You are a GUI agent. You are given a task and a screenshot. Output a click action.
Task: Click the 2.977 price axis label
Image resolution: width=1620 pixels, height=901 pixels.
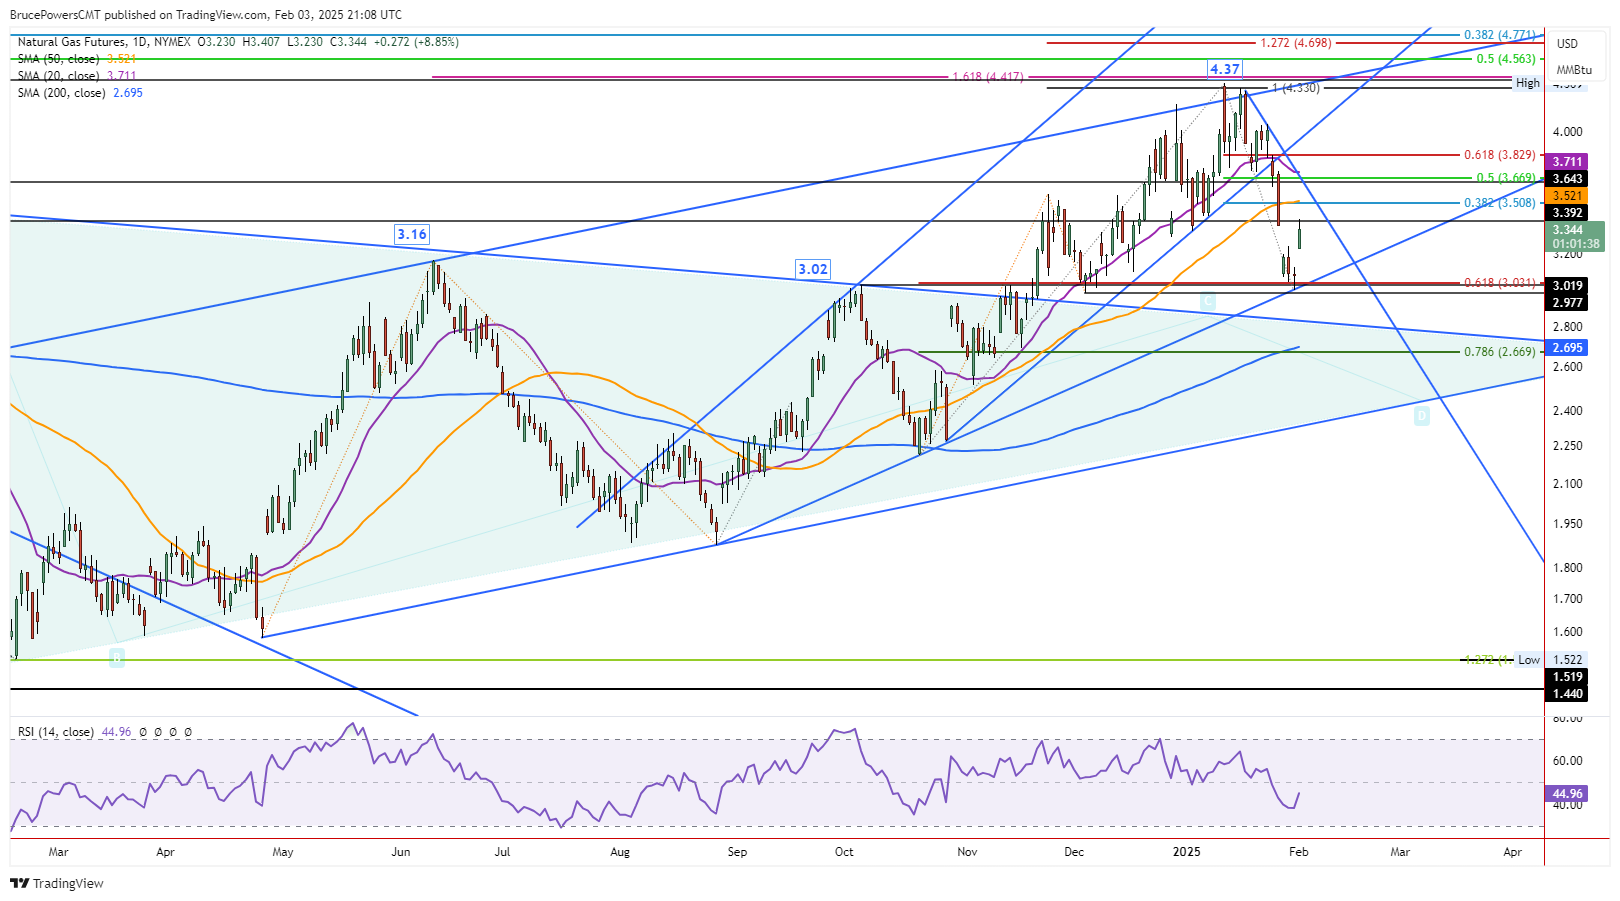tap(1567, 303)
